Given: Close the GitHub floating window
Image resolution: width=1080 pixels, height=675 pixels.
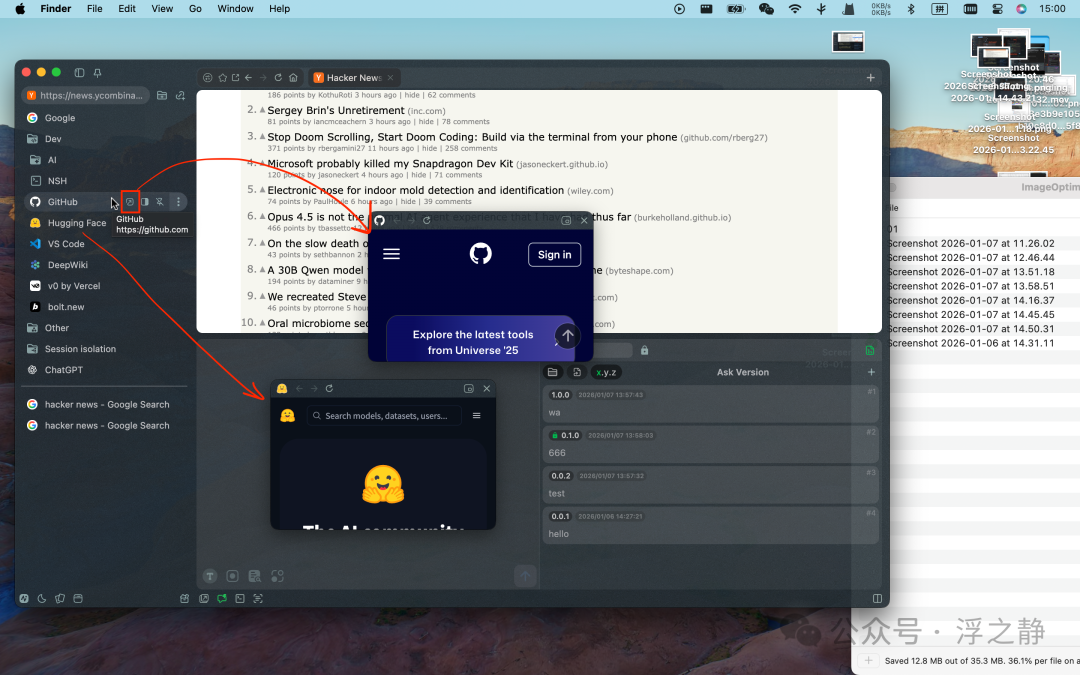Looking at the screenshot, I should point(584,220).
